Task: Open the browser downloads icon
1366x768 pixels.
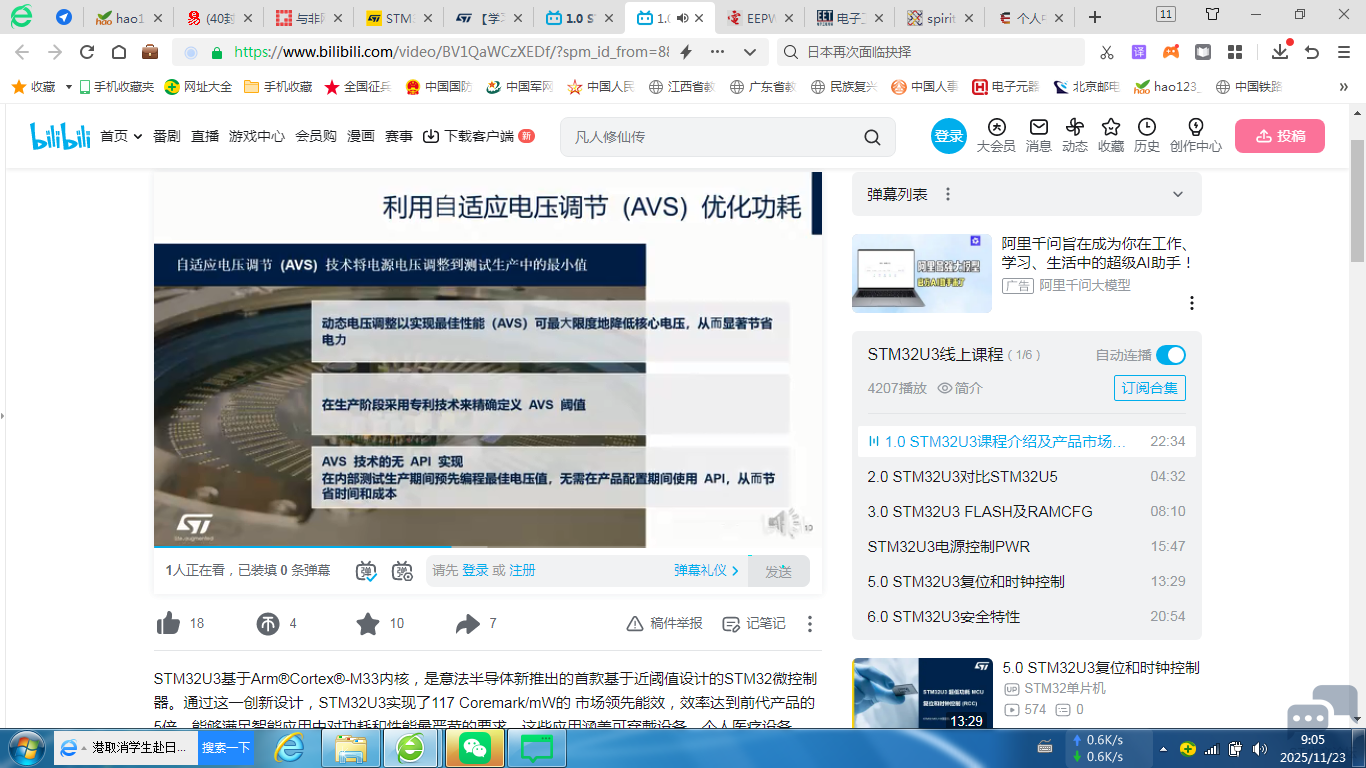Action: [x=1280, y=52]
